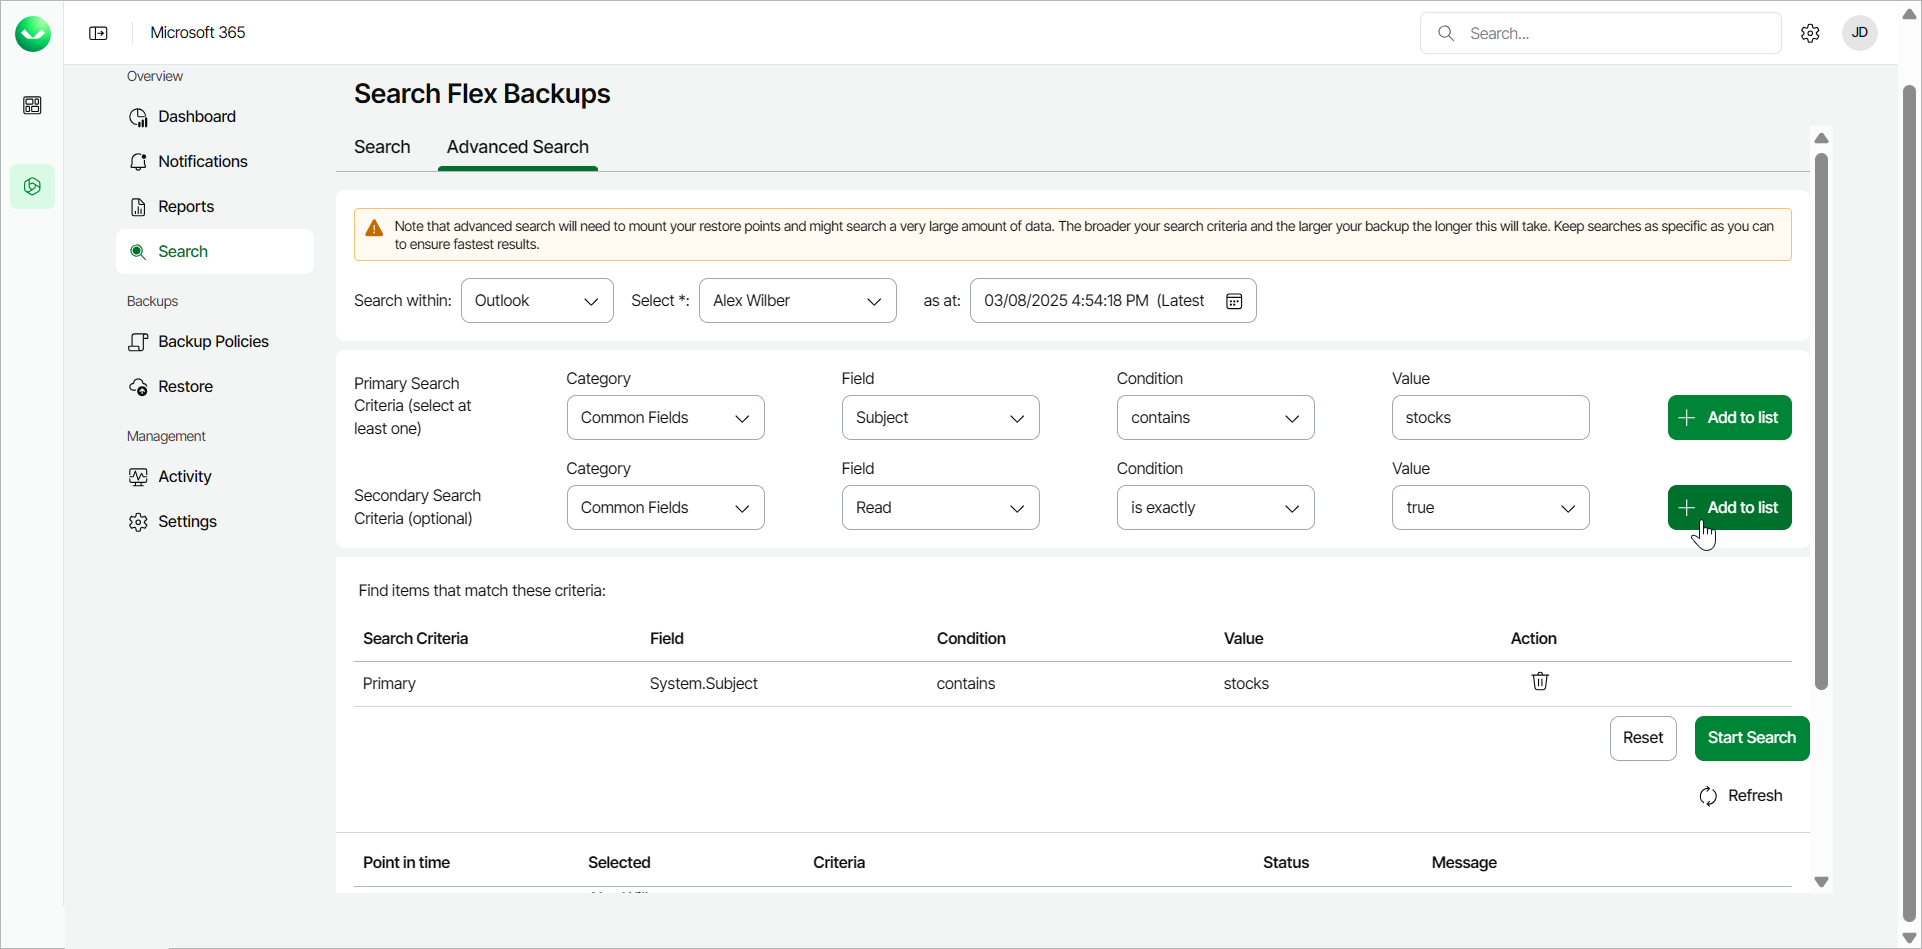Open the secondary Field Read dropdown
The image size is (1922, 949).
[x=940, y=508]
